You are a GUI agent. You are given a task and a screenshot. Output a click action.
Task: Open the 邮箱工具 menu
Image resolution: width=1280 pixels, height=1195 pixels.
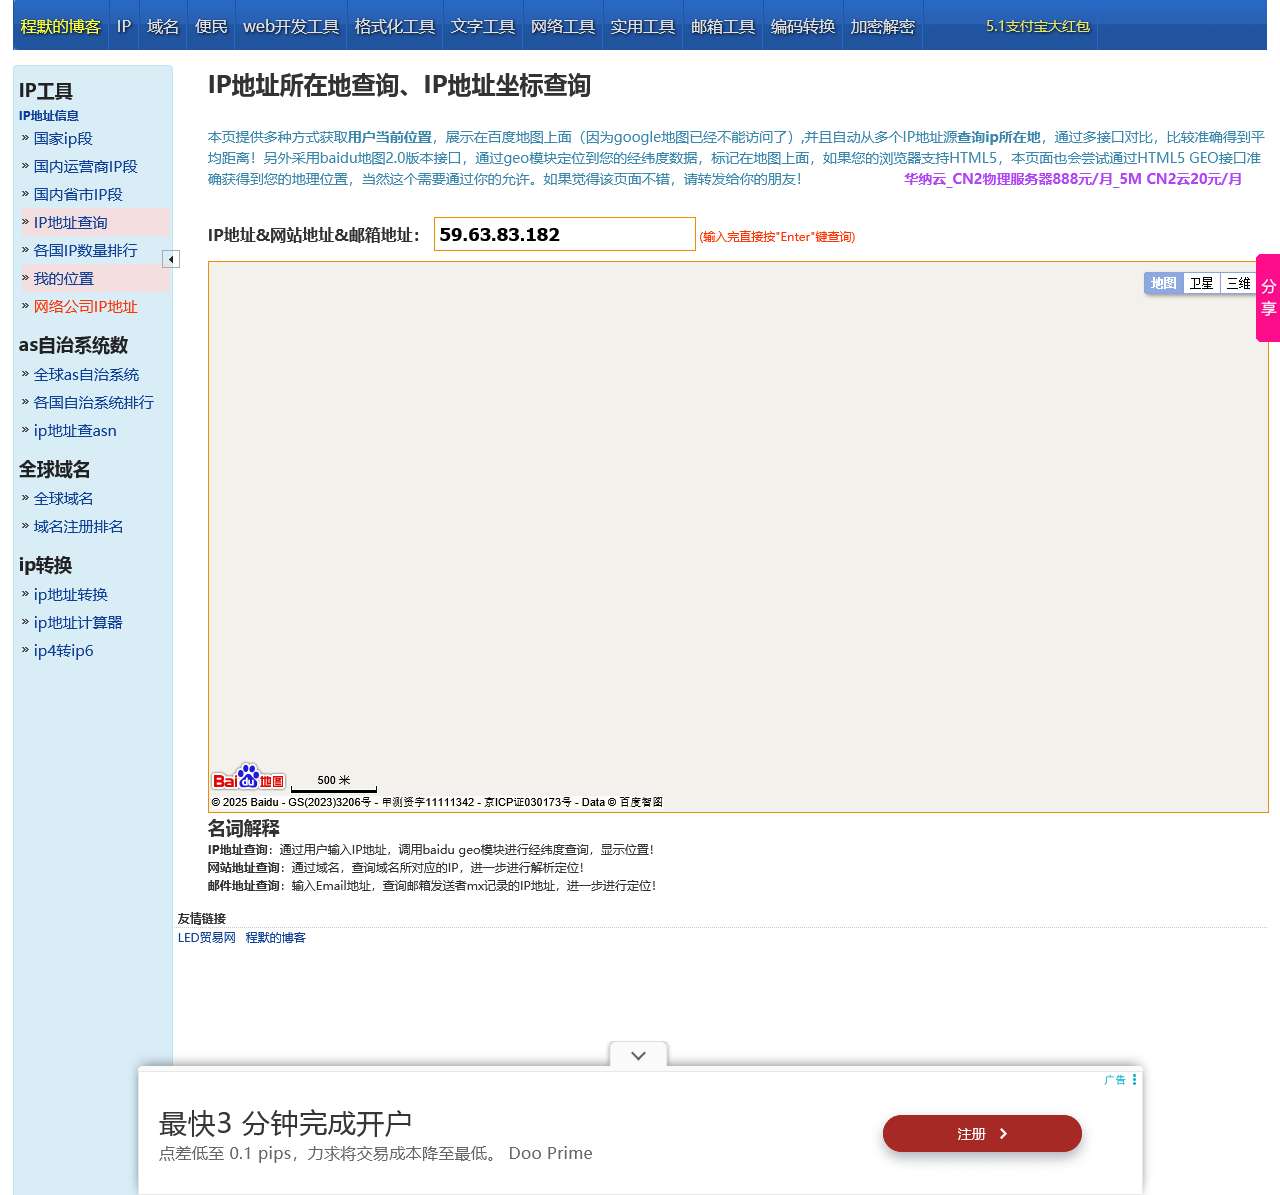point(722,27)
